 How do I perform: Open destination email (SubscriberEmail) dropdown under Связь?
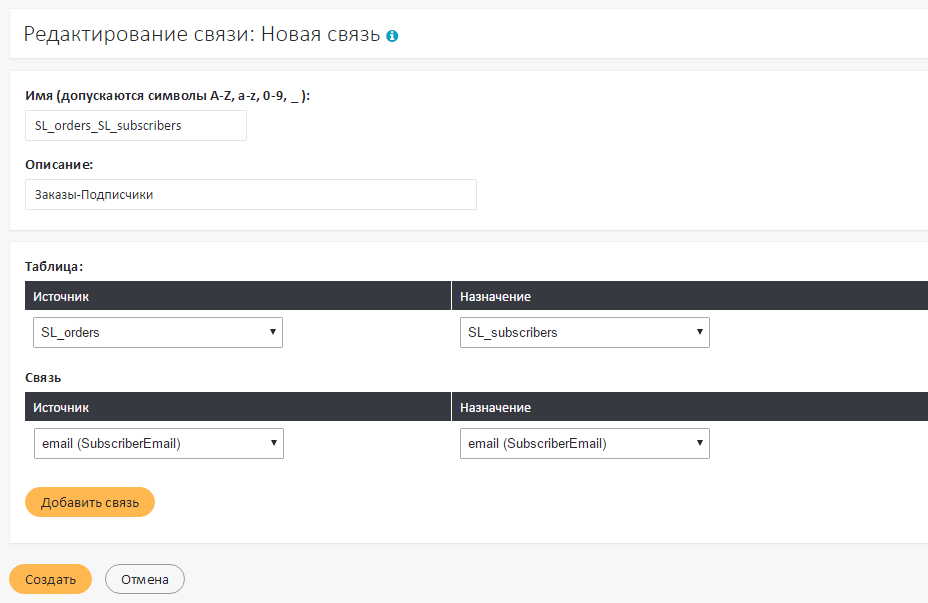584,444
